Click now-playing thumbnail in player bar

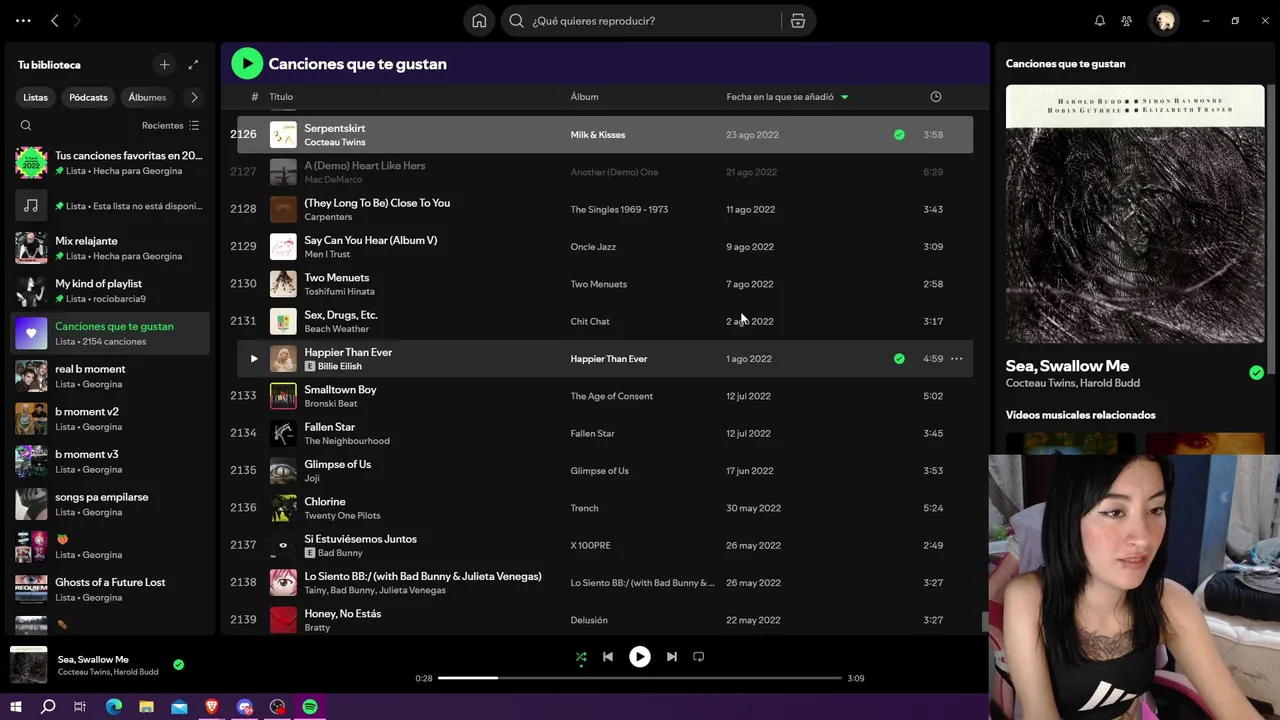29,665
